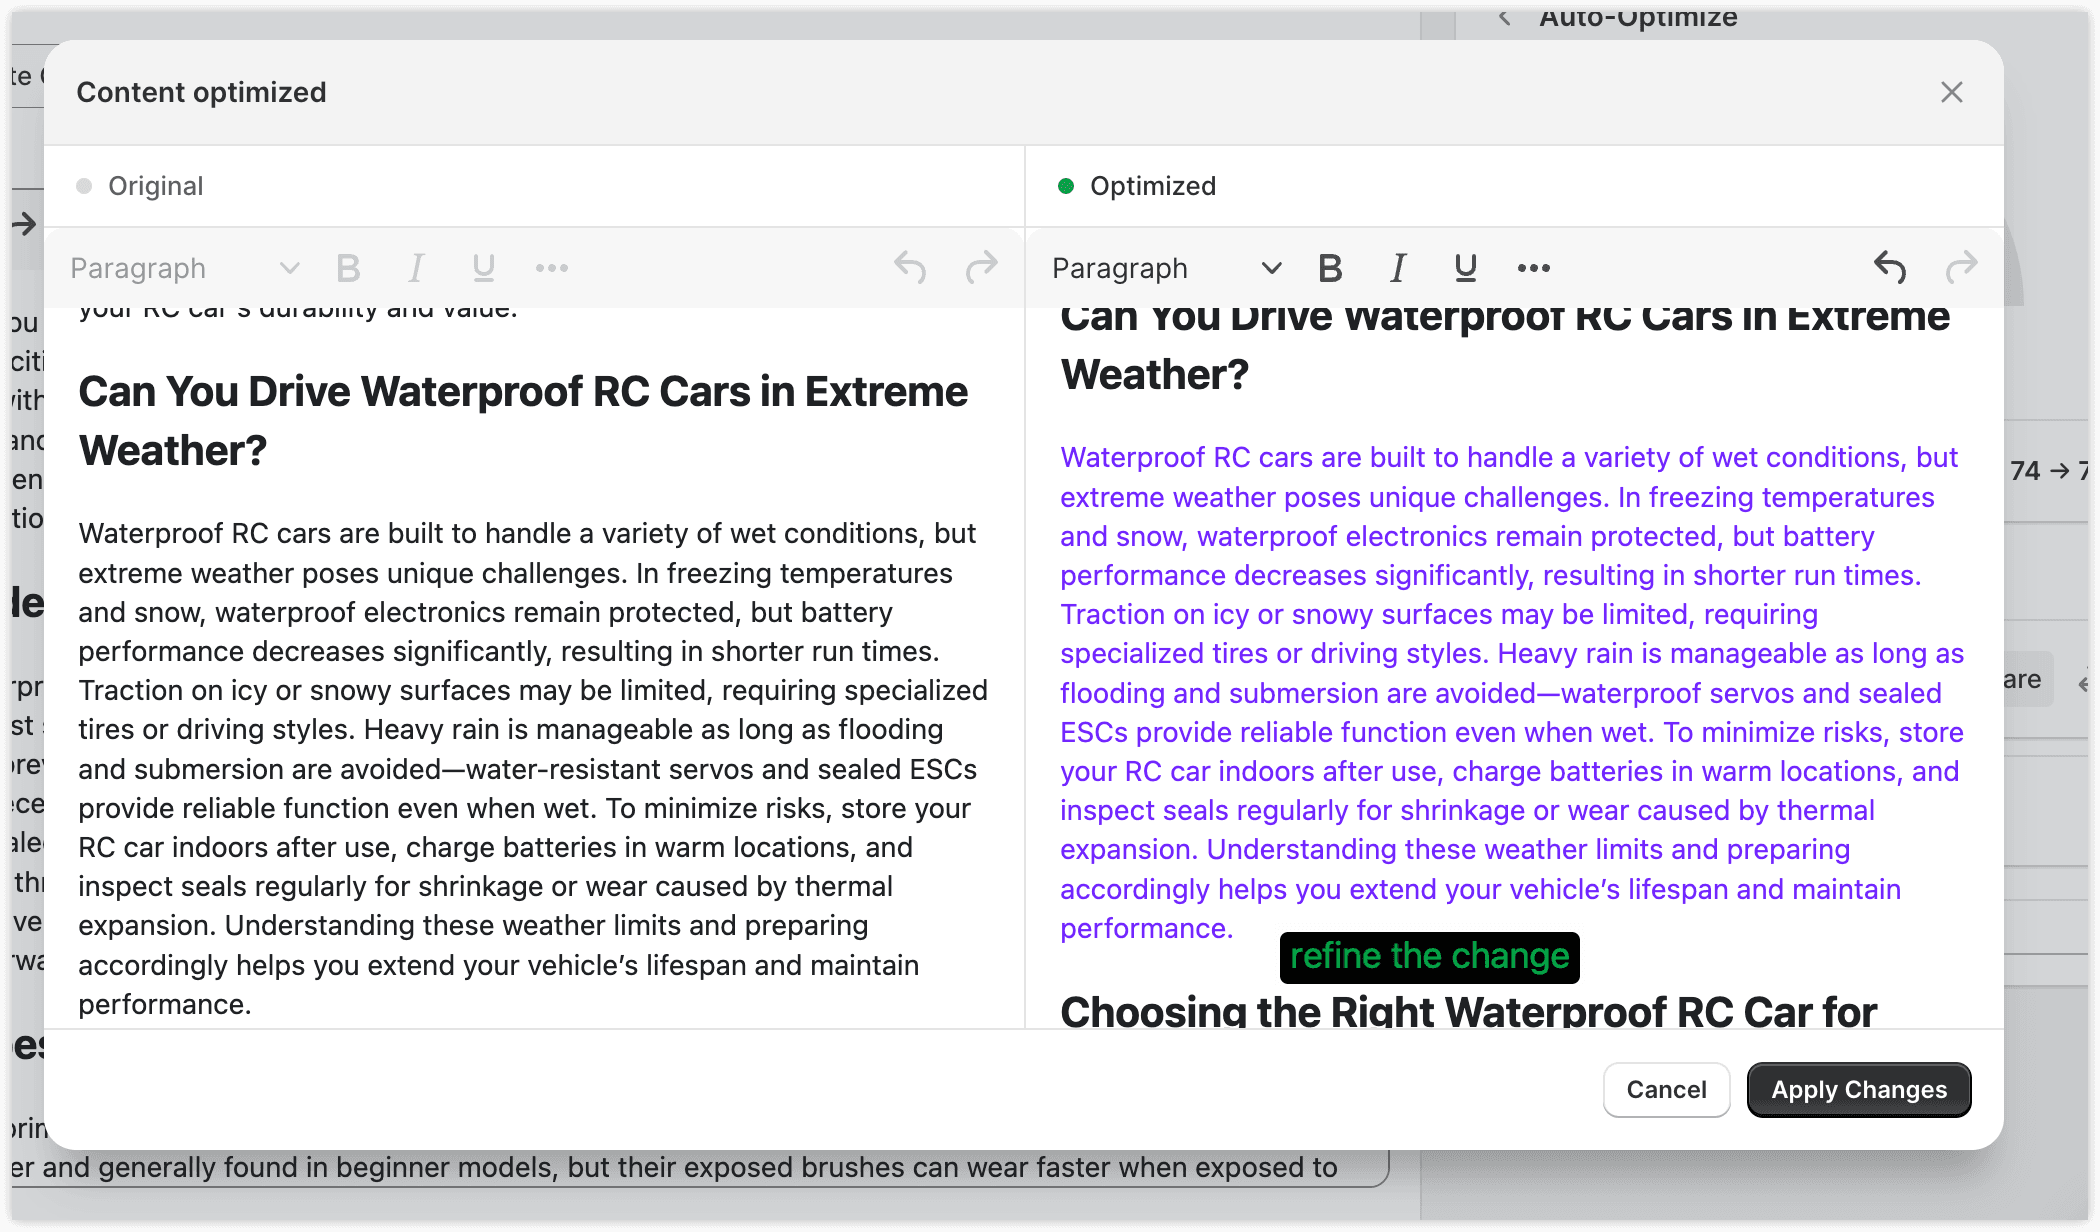Image resolution: width=2100 pixels, height=1232 pixels.
Task: Cancel the content optimization
Action: point(1666,1089)
